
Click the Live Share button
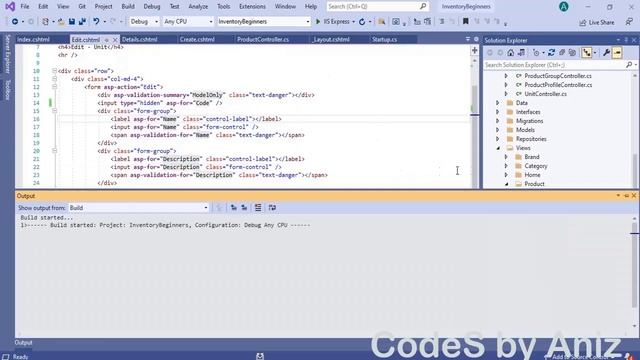597,22
